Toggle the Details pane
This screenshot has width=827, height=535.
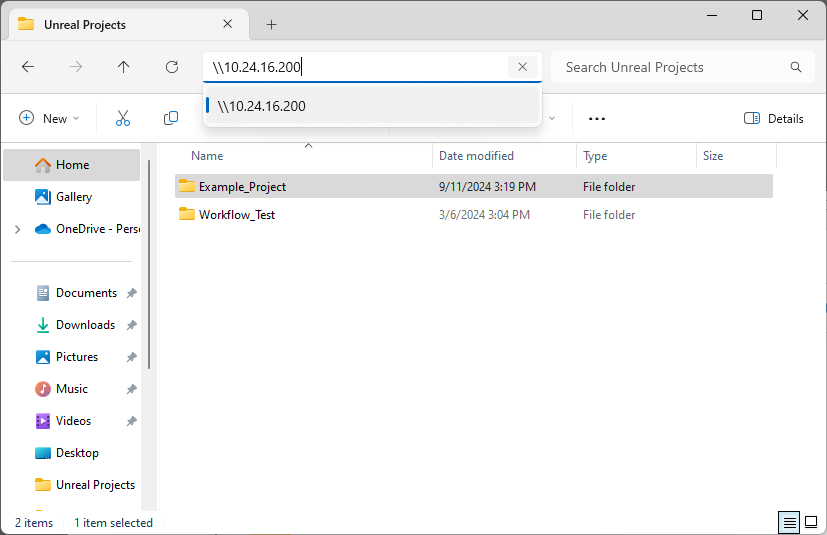[774, 119]
